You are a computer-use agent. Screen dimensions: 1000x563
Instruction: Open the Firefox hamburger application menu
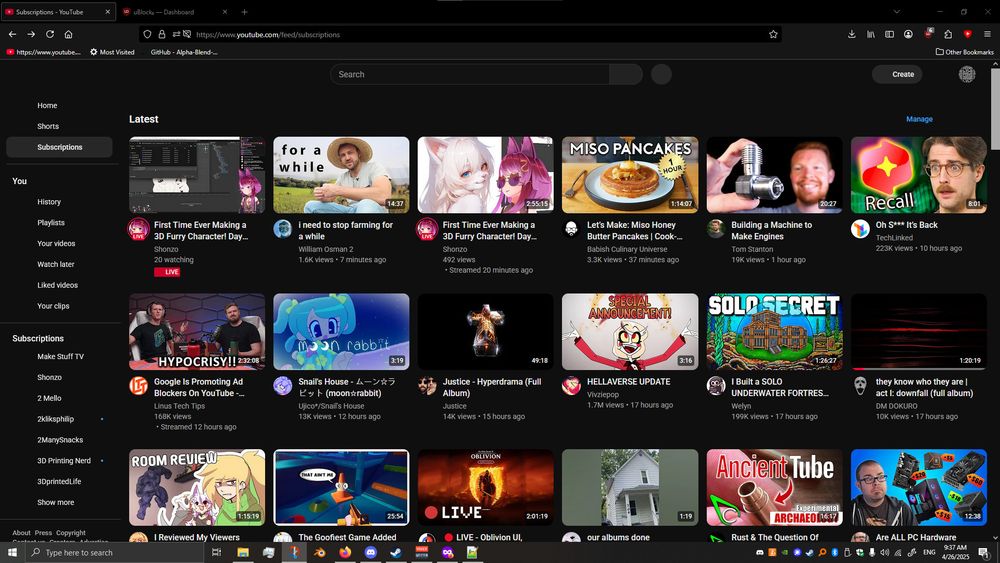[x=987, y=34]
